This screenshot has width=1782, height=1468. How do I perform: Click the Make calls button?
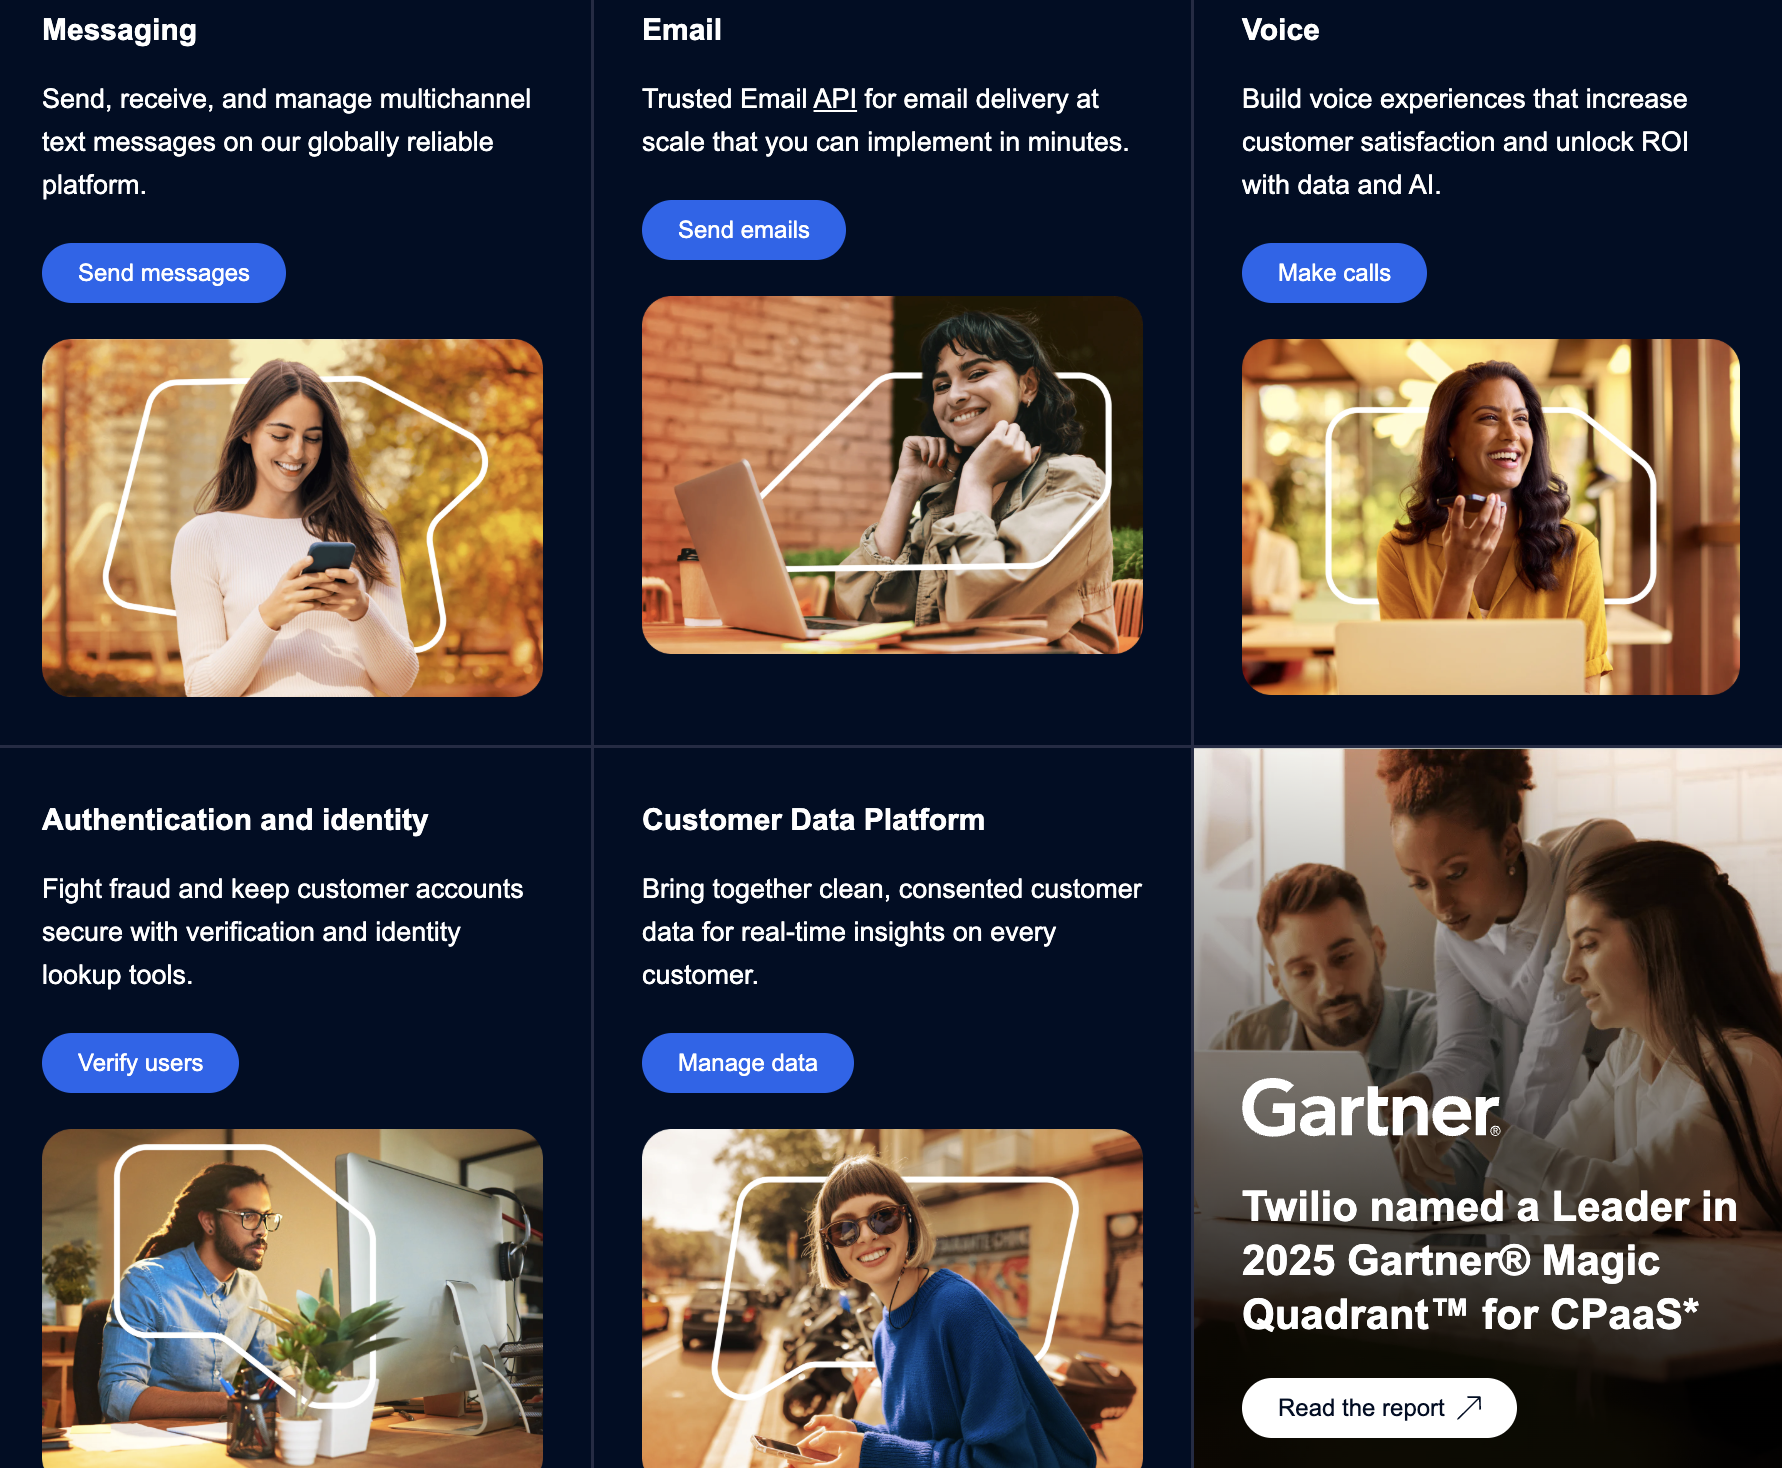[x=1334, y=273]
